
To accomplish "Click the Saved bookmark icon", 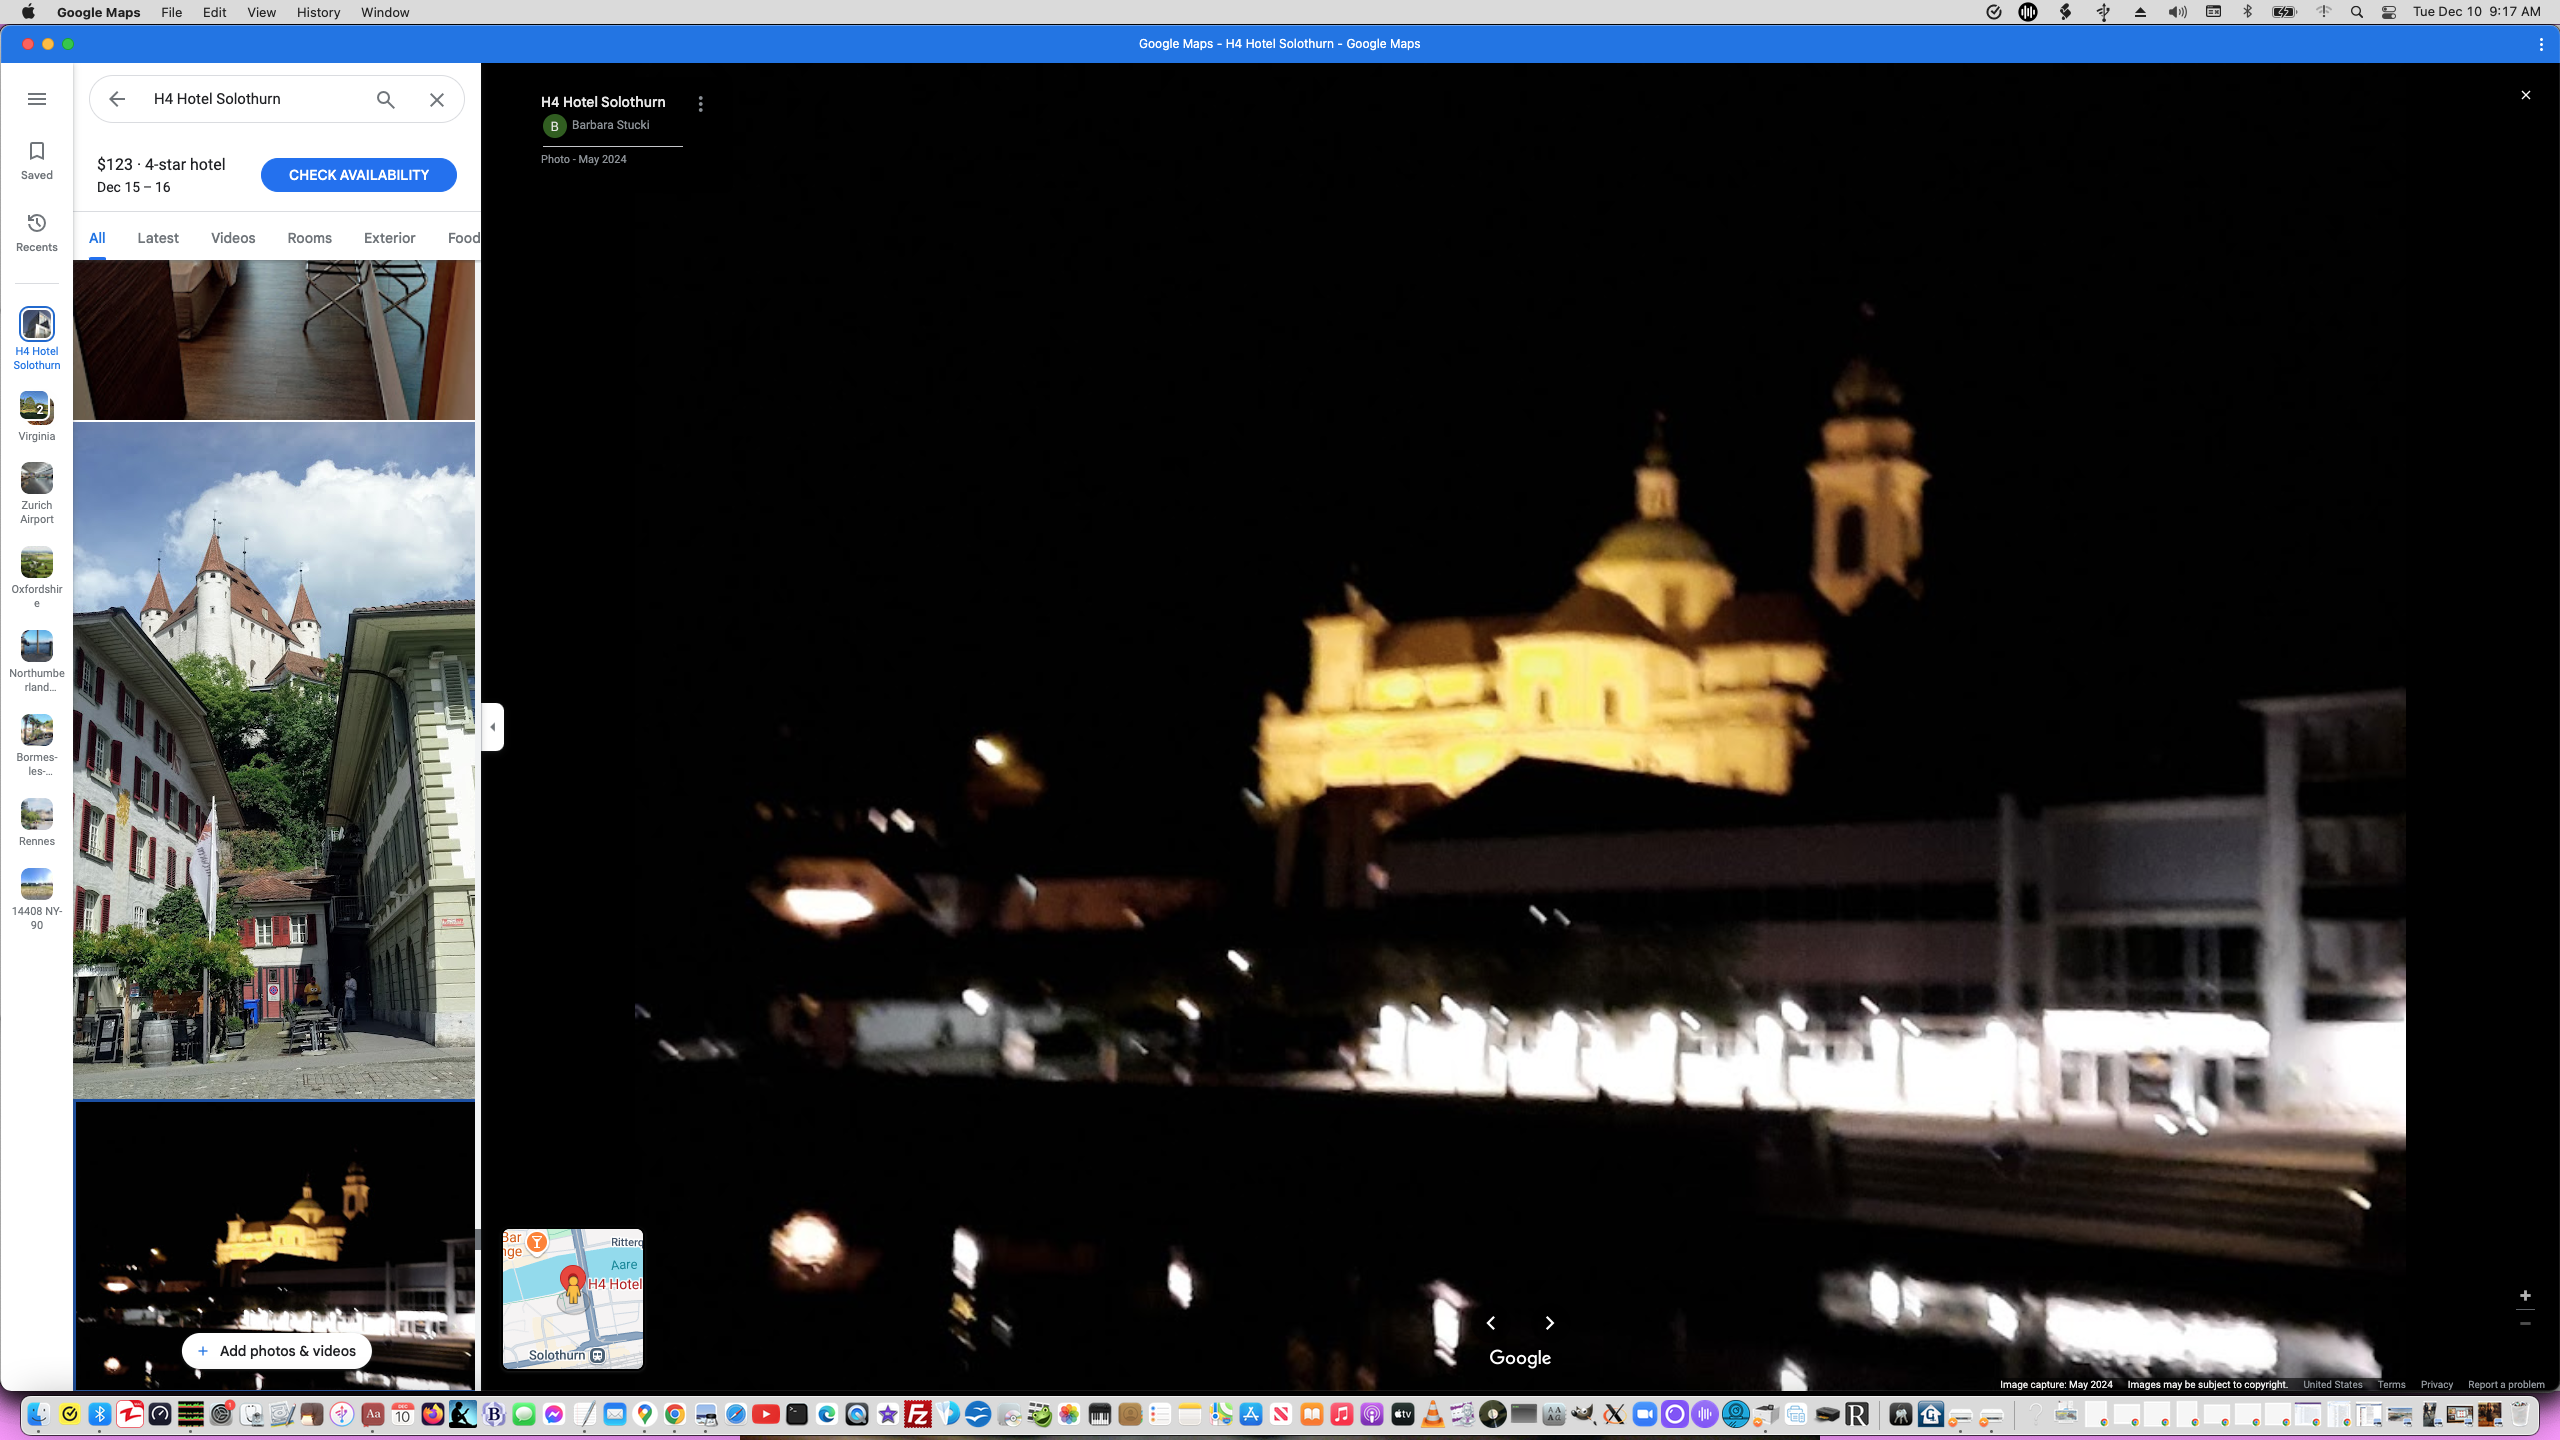I will point(37,160).
